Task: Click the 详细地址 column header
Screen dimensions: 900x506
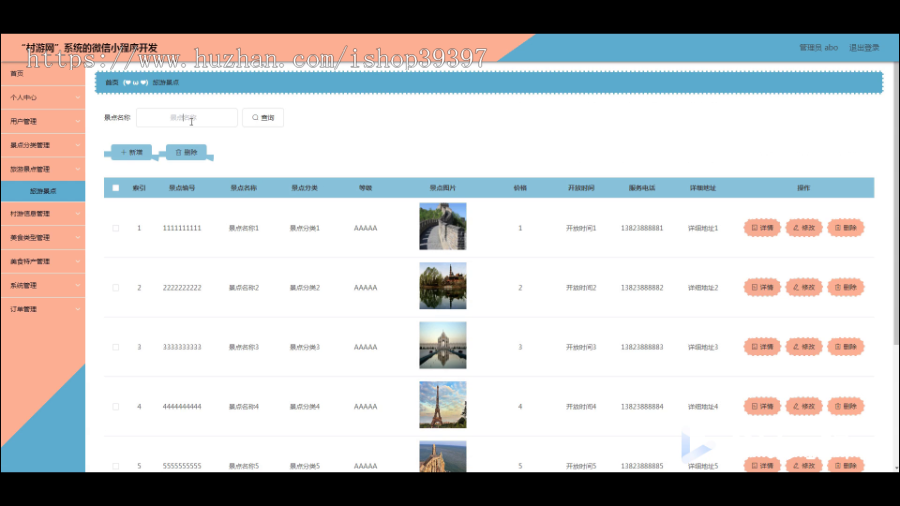Action: pyautogui.click(x=703, y=188)
